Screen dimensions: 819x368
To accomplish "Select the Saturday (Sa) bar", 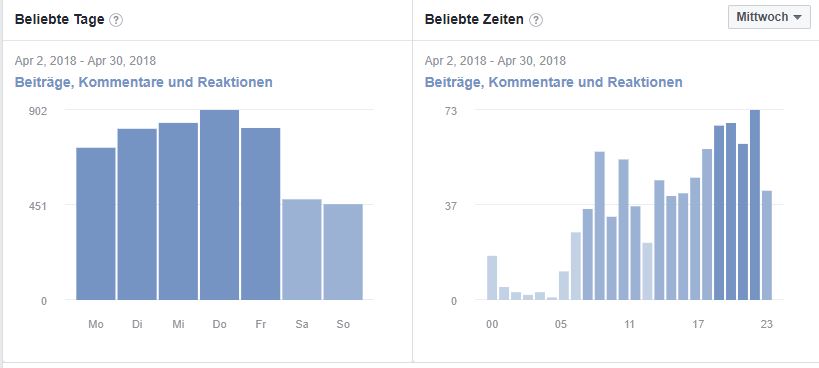I will click(302, 250).
